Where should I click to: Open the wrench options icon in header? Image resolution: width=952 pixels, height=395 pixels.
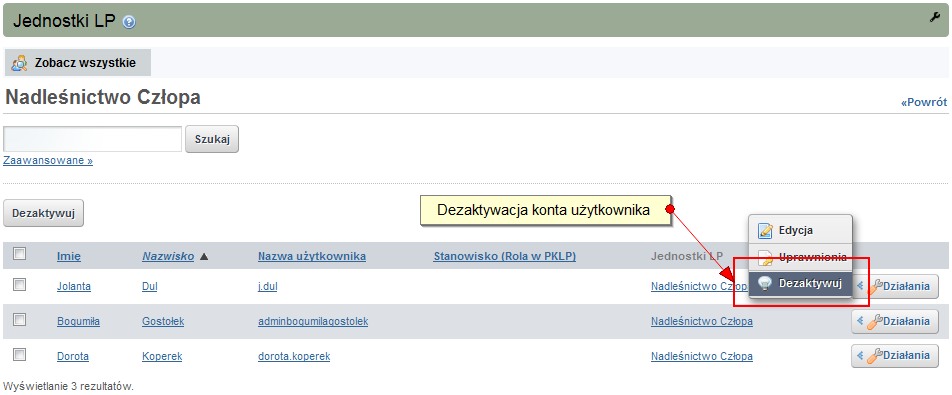[x=934, y=18]
